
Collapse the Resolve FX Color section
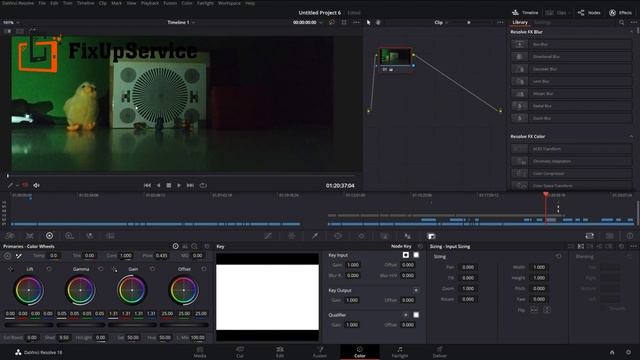click(631, 136)
